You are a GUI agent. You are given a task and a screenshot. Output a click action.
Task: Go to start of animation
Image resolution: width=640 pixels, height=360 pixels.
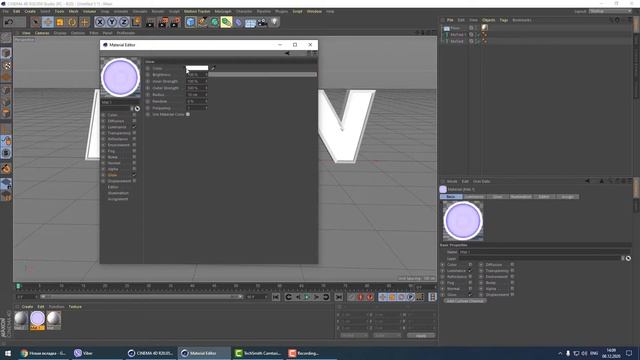276,297
